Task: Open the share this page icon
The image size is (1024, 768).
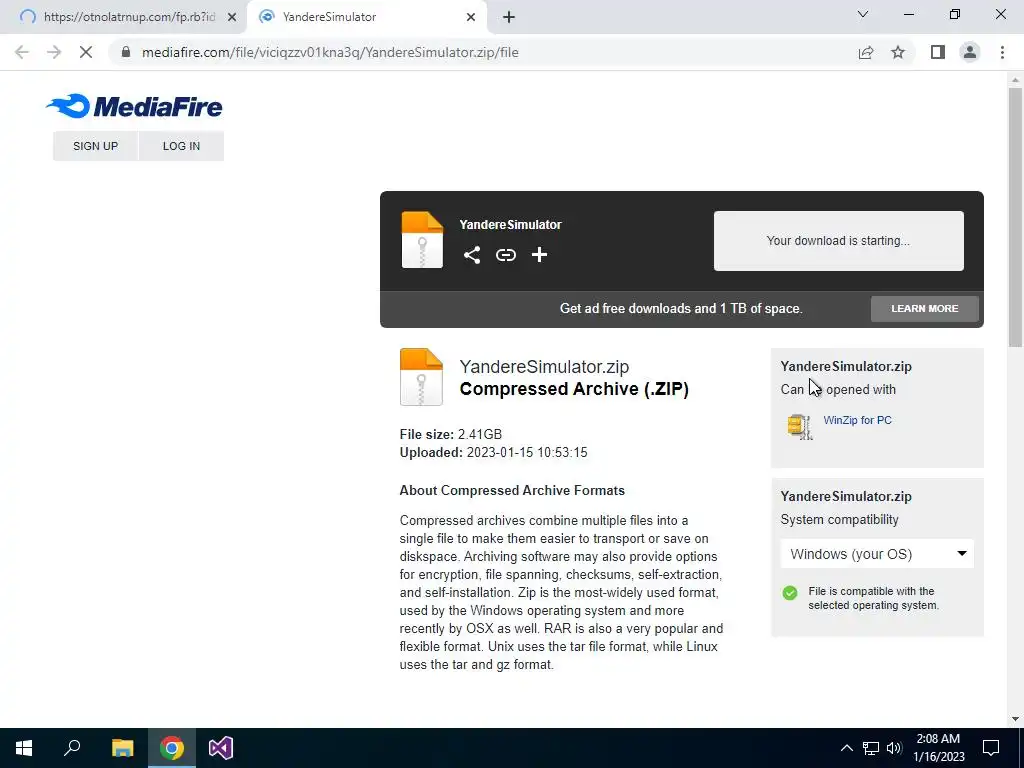Action: [866, 52]
